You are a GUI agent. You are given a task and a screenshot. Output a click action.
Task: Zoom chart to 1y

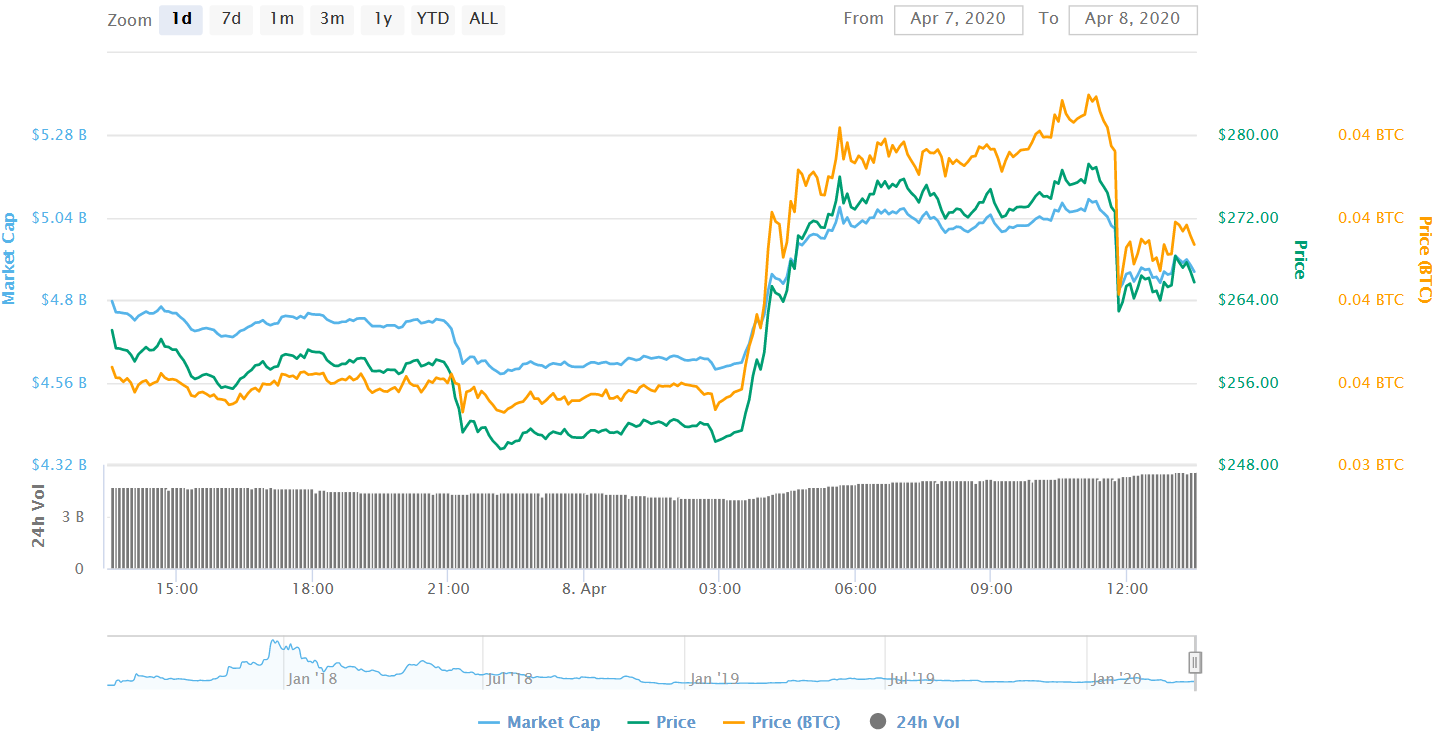tap(382, 19)
